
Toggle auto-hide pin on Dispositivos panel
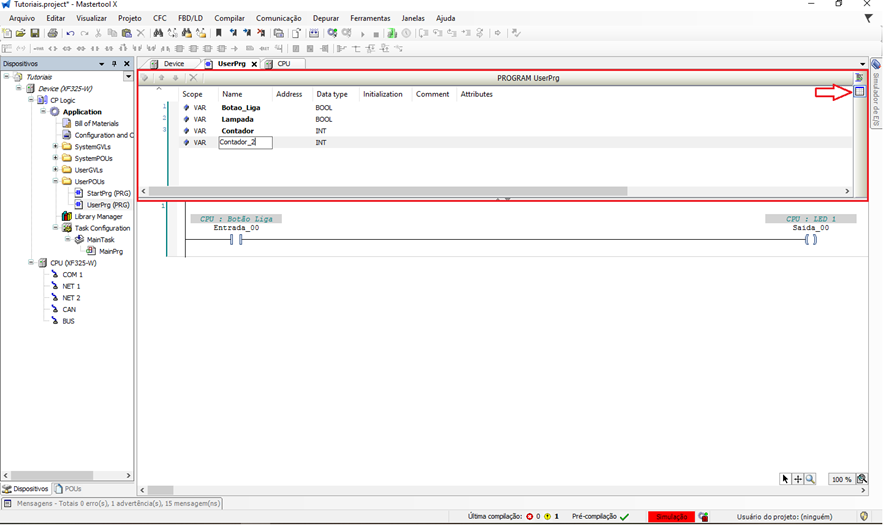coord(114,63)
